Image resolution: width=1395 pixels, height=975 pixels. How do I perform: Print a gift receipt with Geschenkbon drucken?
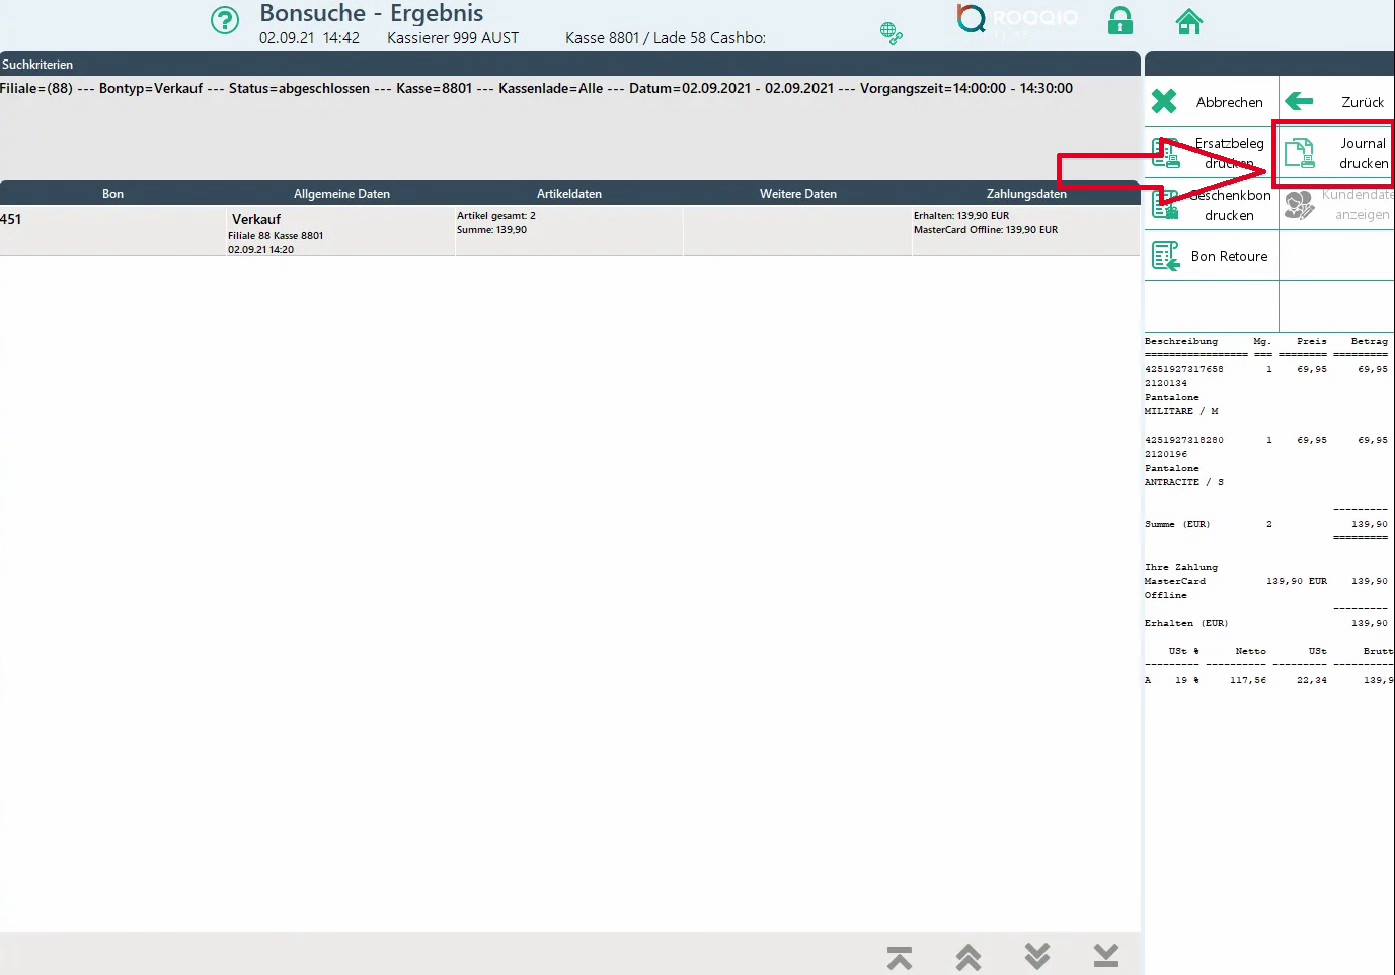click(x=1211, y=205)
